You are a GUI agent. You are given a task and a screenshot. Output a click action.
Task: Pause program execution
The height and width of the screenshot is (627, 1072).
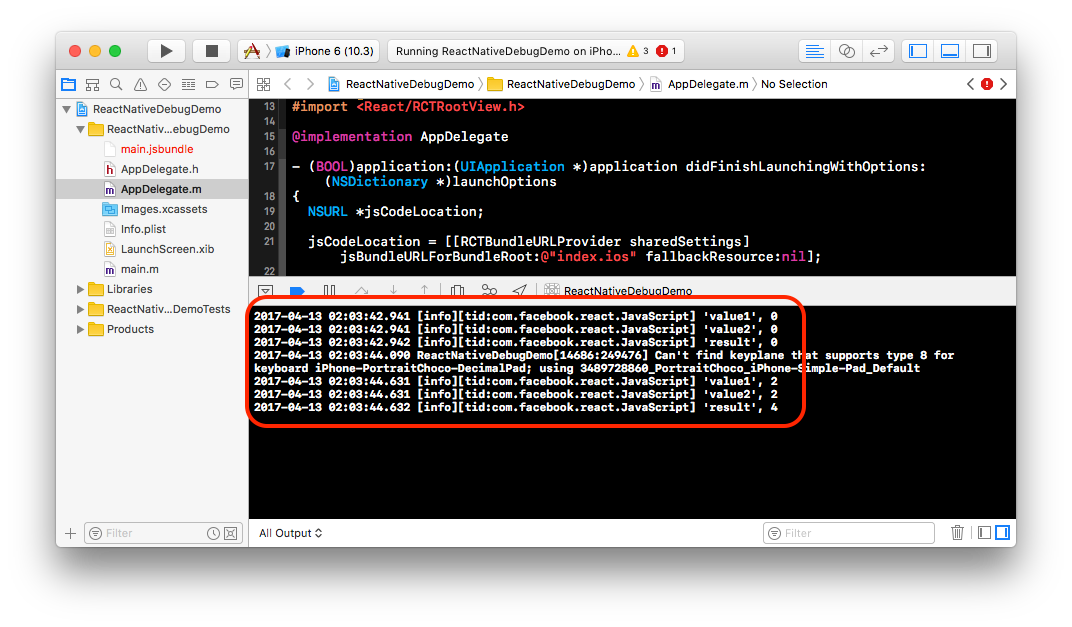[330, 291]
